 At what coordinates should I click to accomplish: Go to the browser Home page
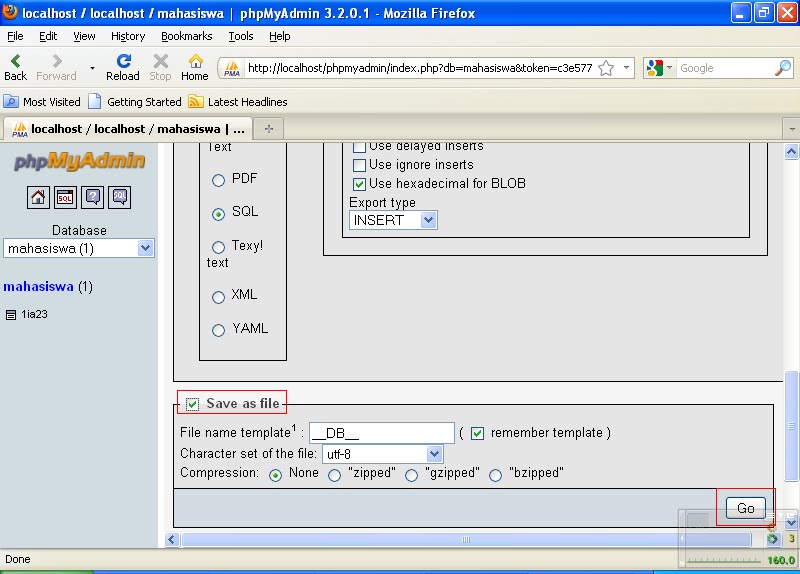tap(195, 67)
